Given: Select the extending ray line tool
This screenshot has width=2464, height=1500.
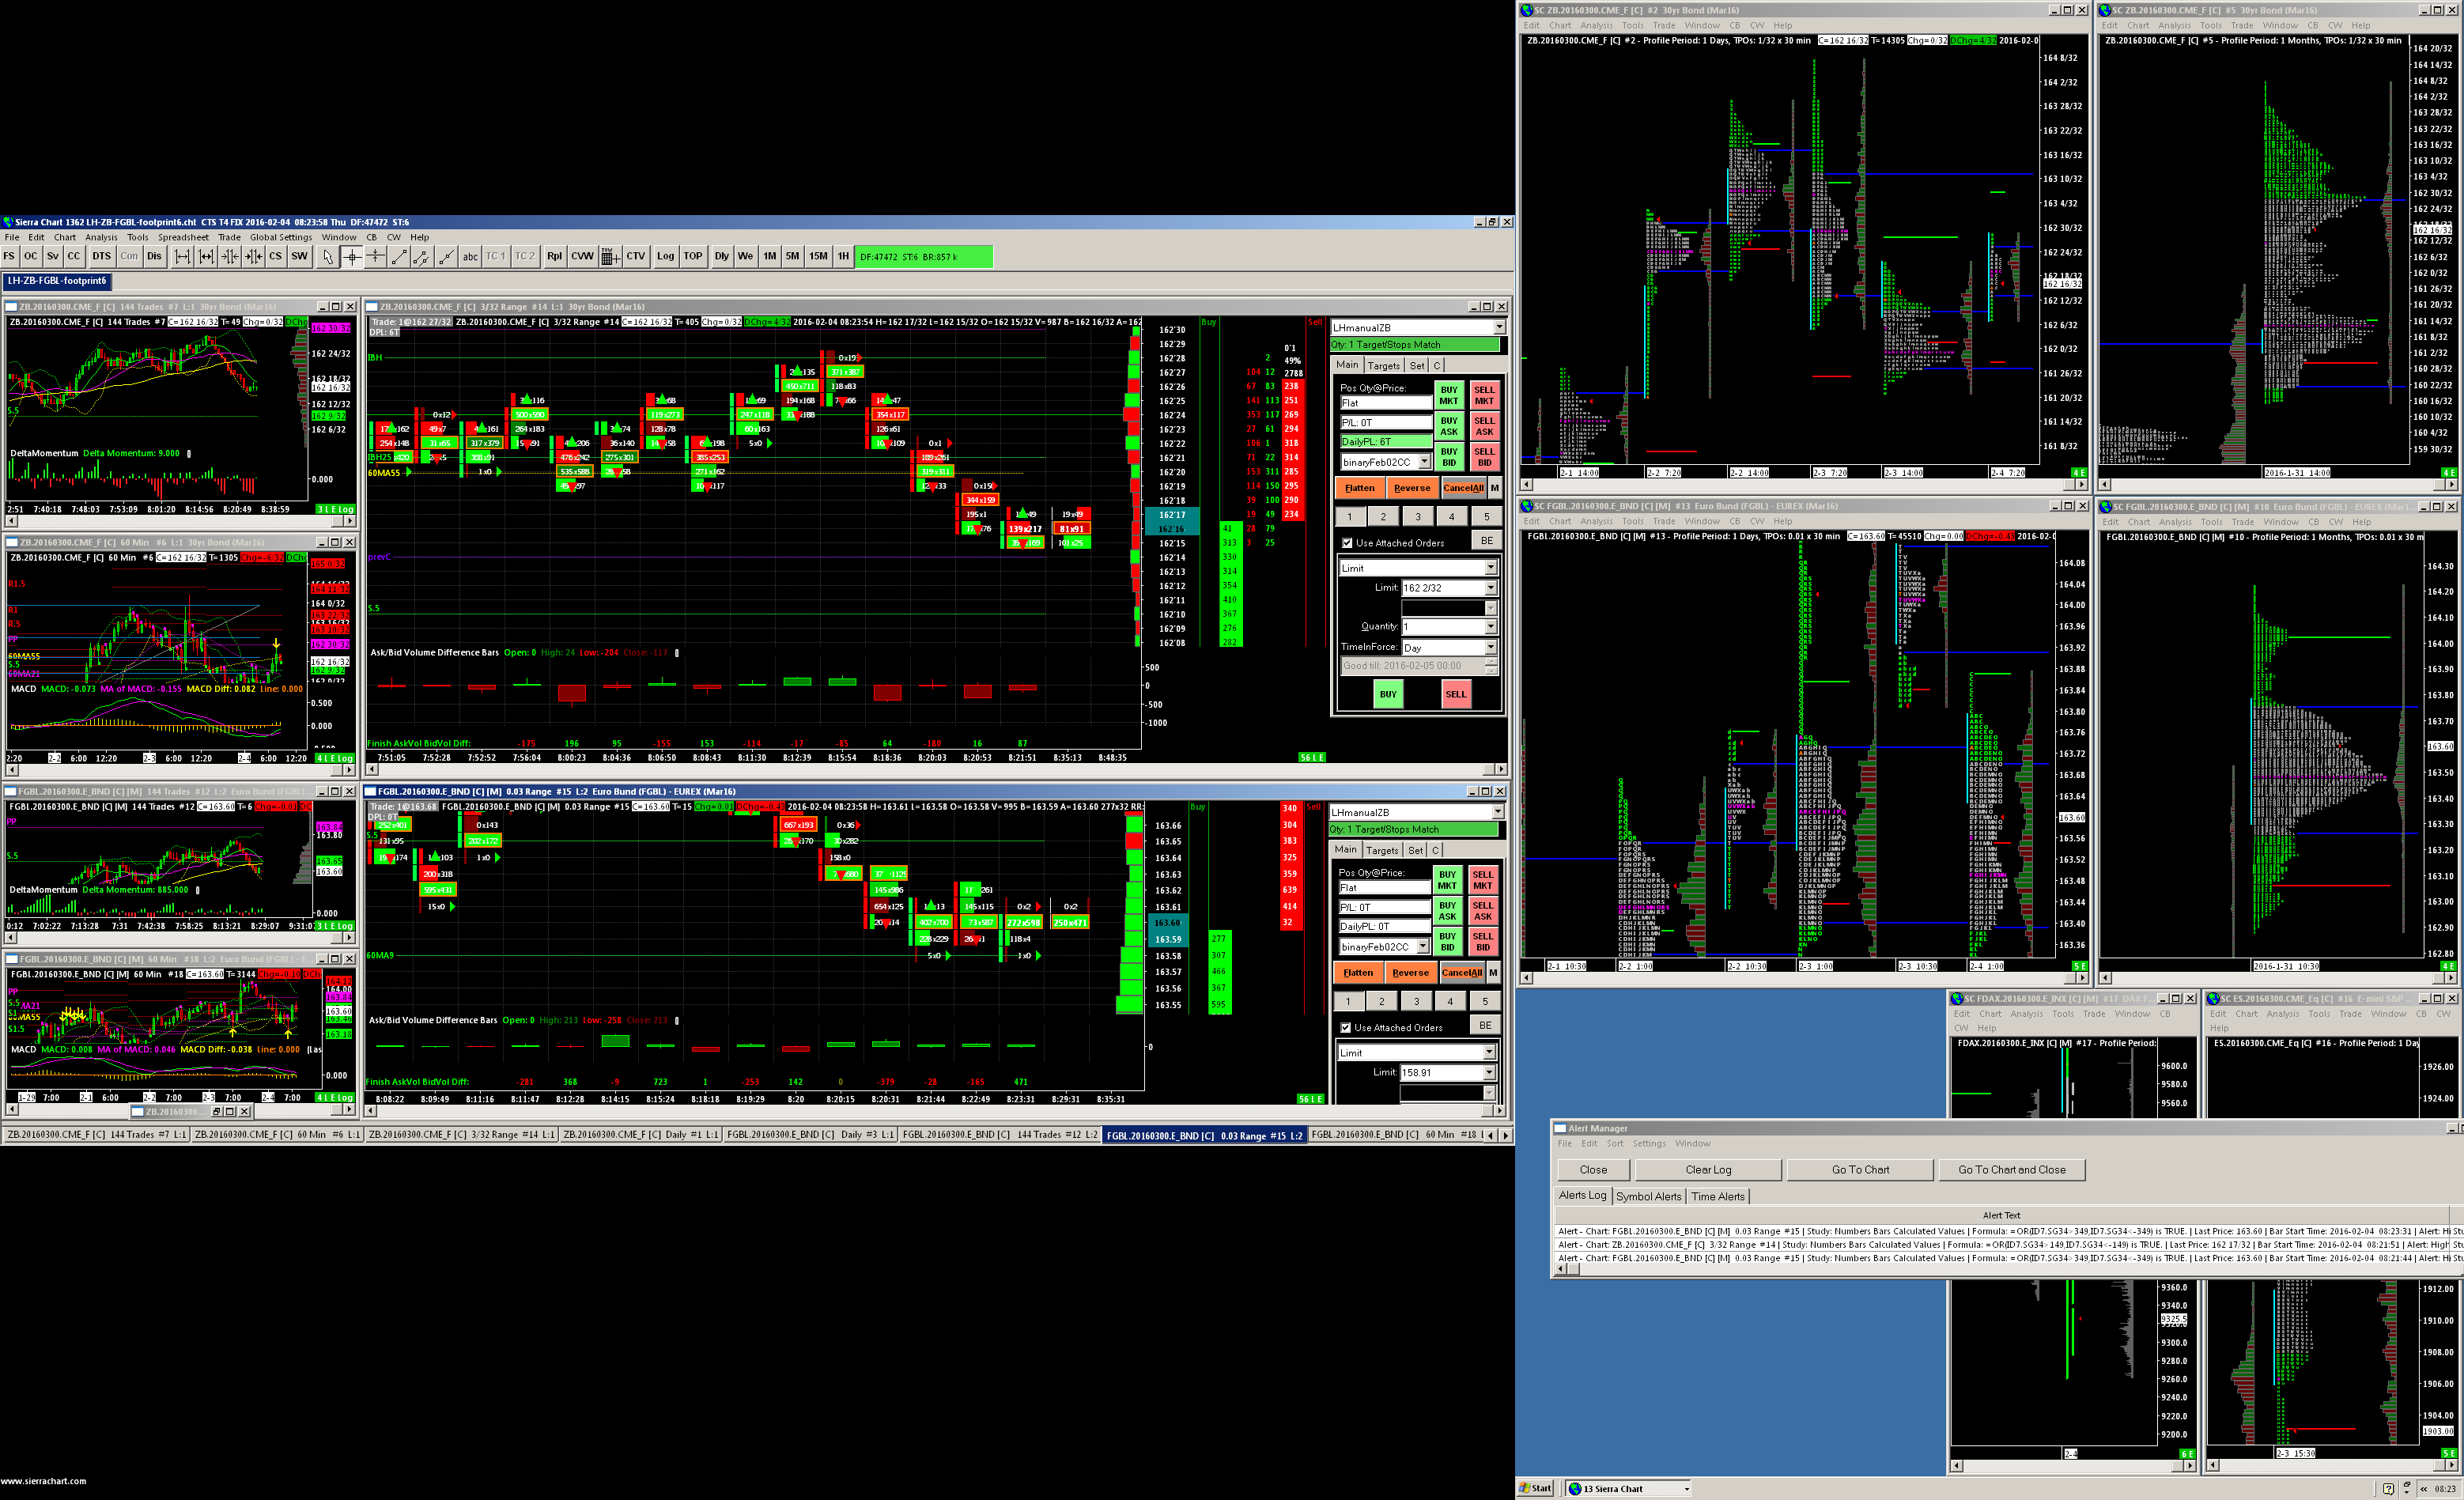Looking at the screenshot, I should [447, 257].
